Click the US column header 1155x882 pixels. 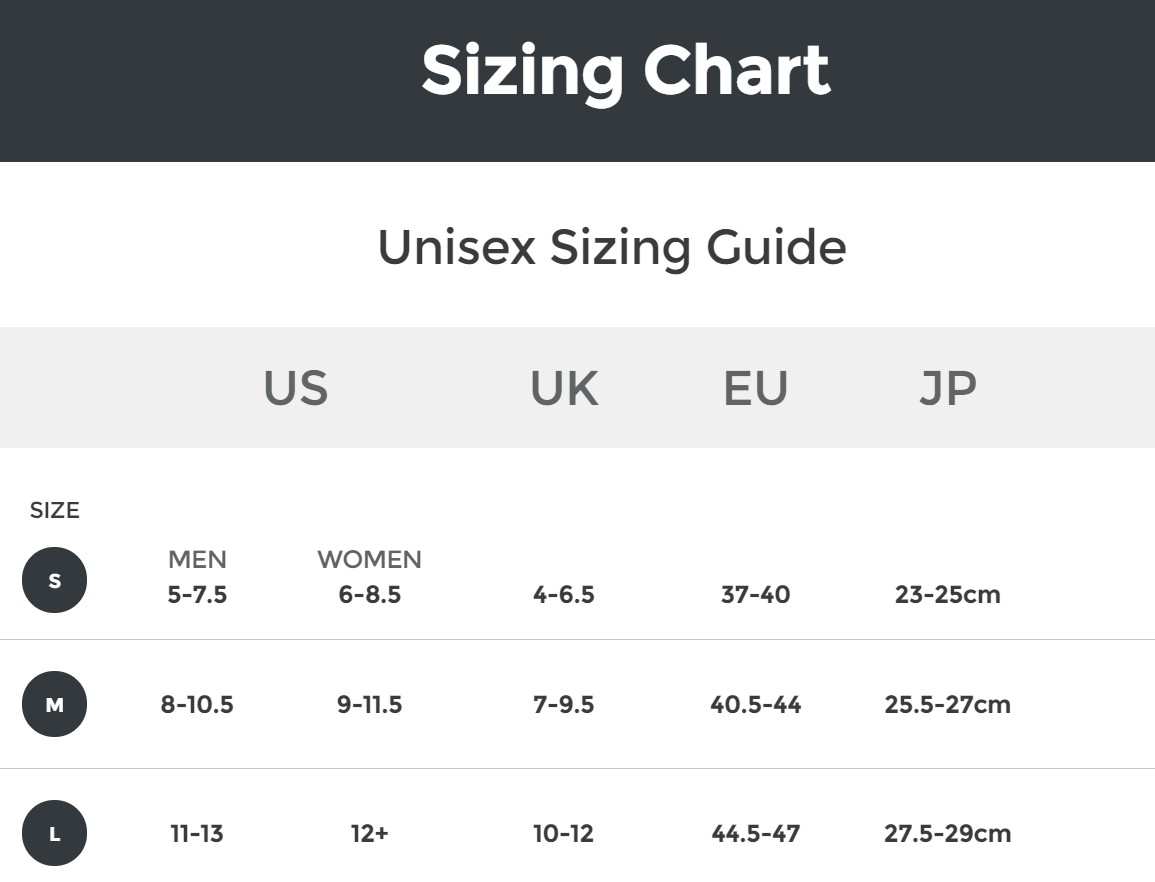pyautogui.click(x=295, y=388)
